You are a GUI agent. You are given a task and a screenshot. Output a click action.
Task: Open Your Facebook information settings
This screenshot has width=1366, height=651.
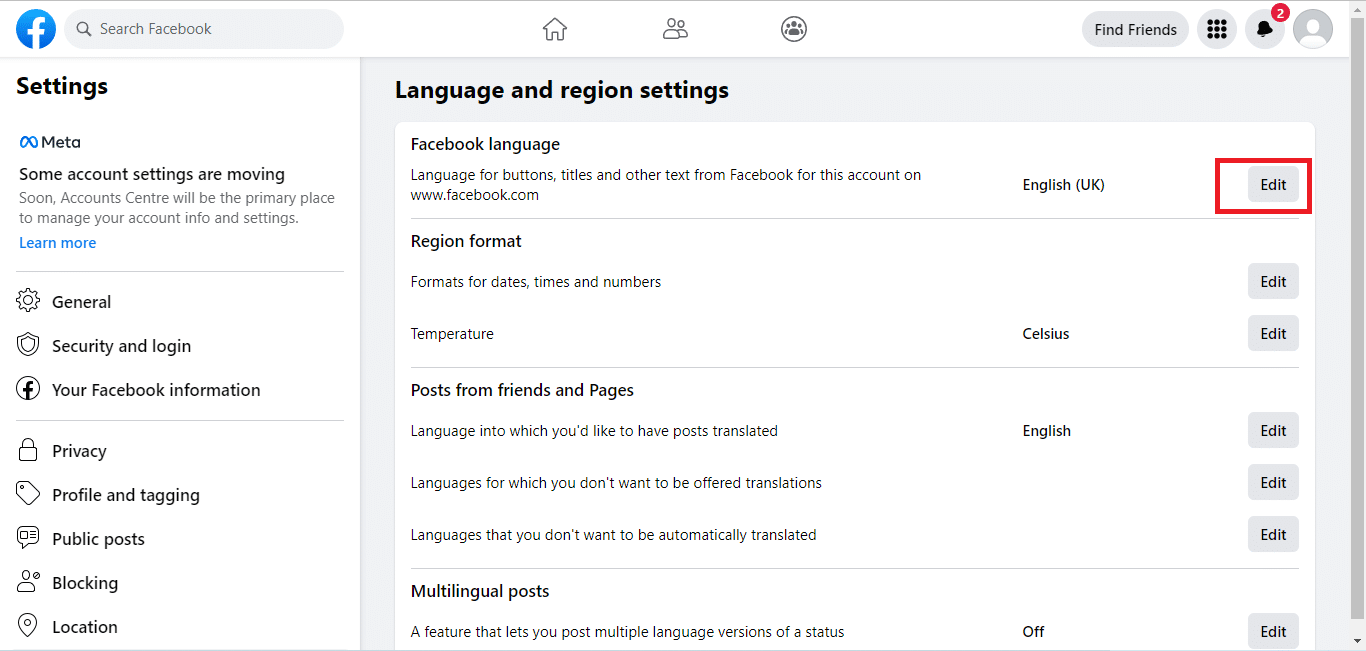180,390
